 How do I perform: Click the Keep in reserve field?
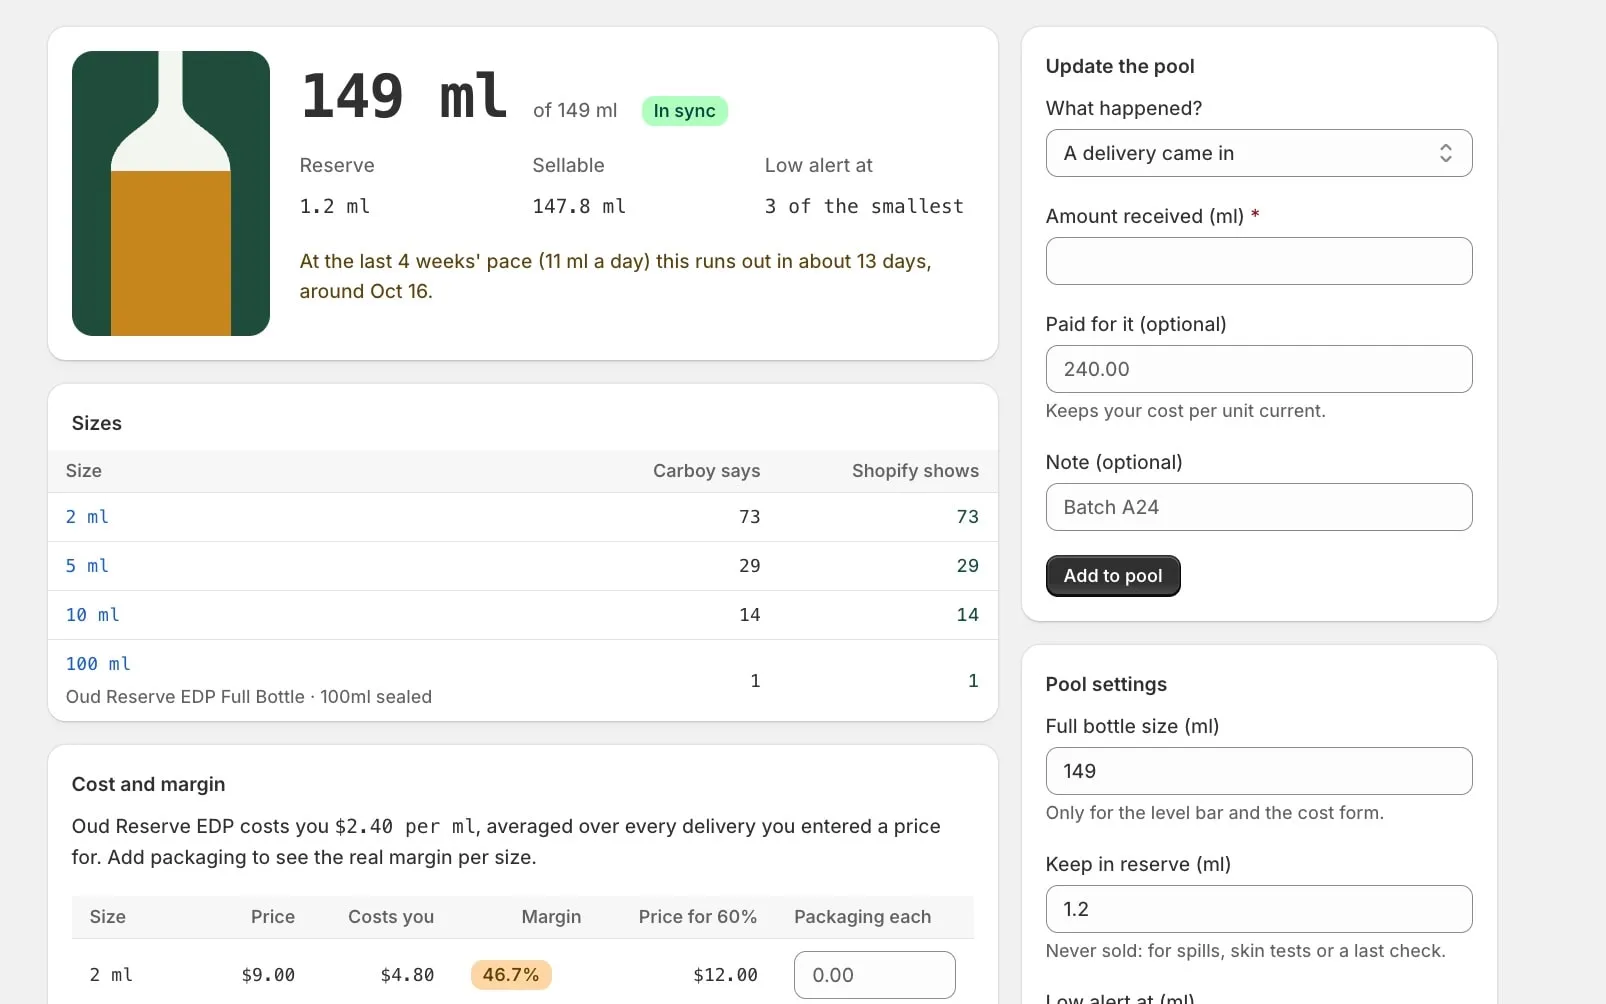[x=1259, y=909]
